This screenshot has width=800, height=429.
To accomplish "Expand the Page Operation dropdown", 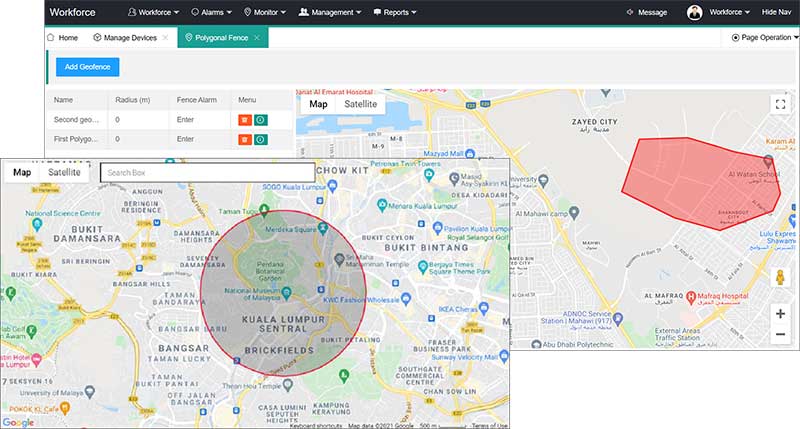I will point(765,37).
